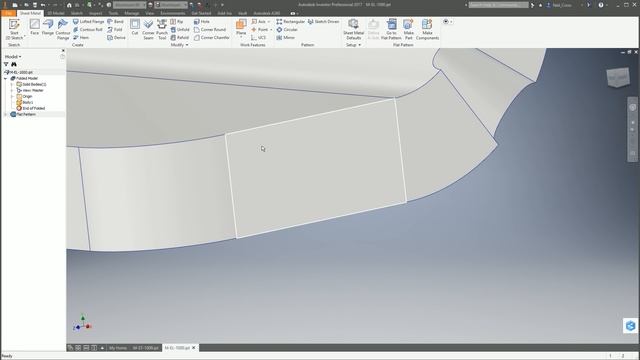Select the Unfold tool

click(x=180, y=29)
